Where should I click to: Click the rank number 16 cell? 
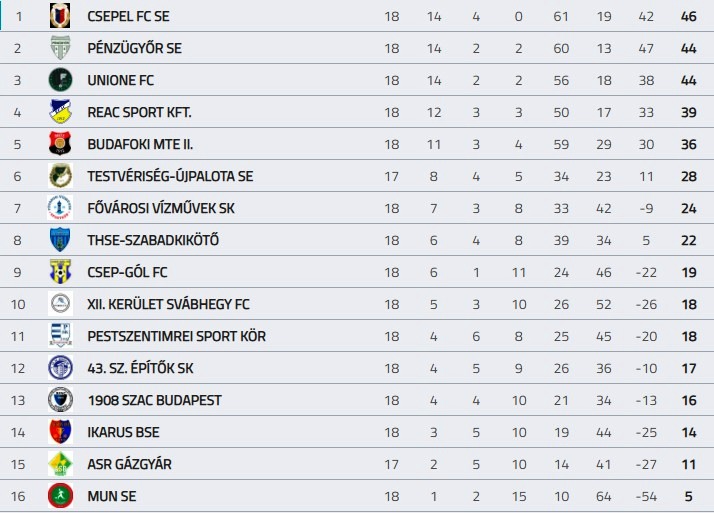pyautogui.click(x=18, y=496)
